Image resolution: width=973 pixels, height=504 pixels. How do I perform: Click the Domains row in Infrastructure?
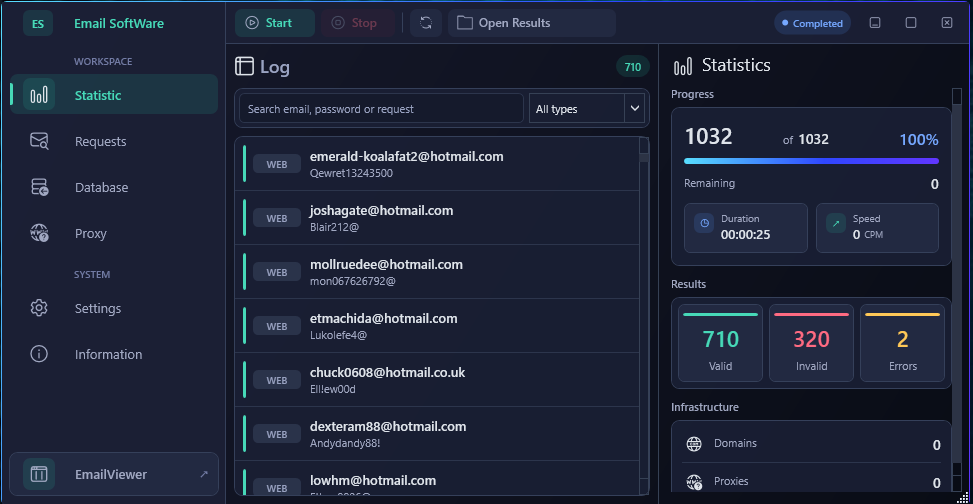(812, 444)
